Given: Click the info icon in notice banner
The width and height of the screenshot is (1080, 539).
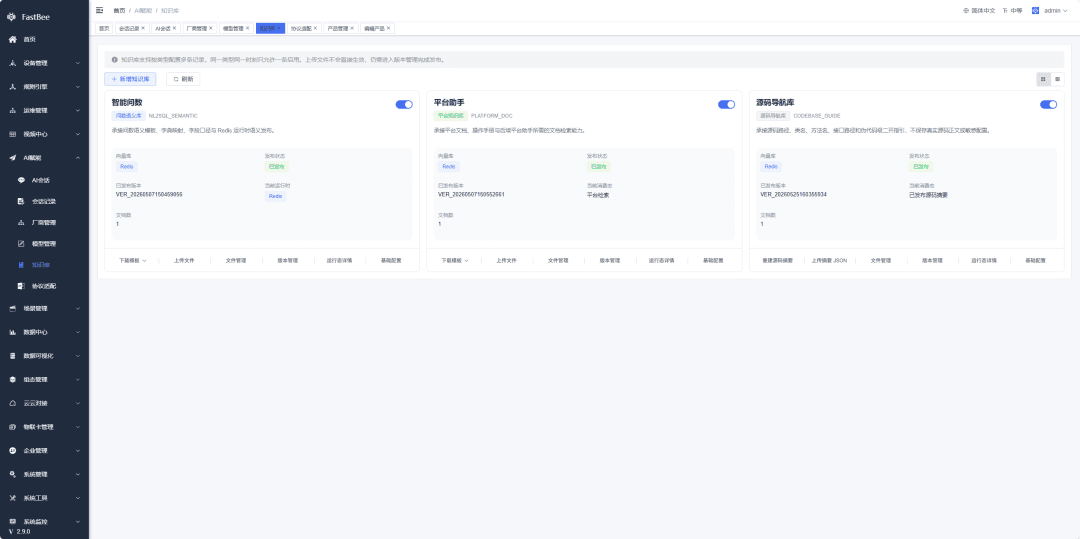Looking at the screenshot, I should point(114,59).
